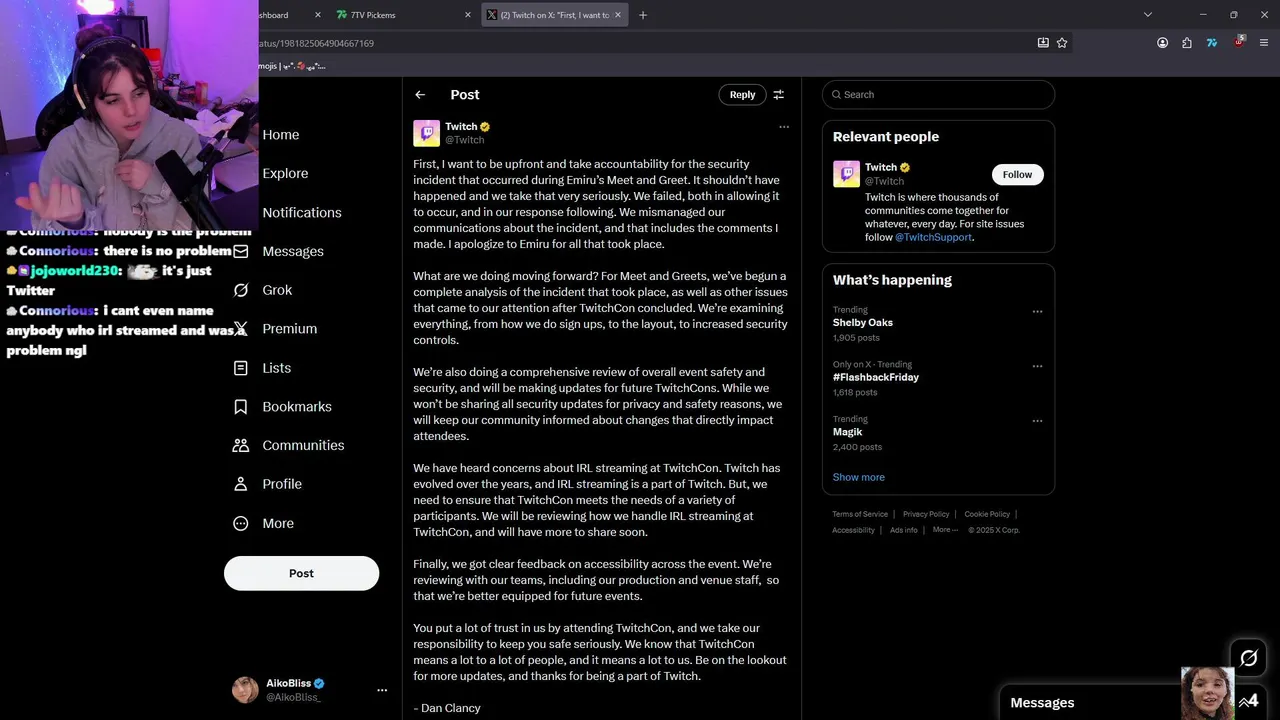Click the Grok icon in the sidebar

pyautogui.click(x=240, y=290)
